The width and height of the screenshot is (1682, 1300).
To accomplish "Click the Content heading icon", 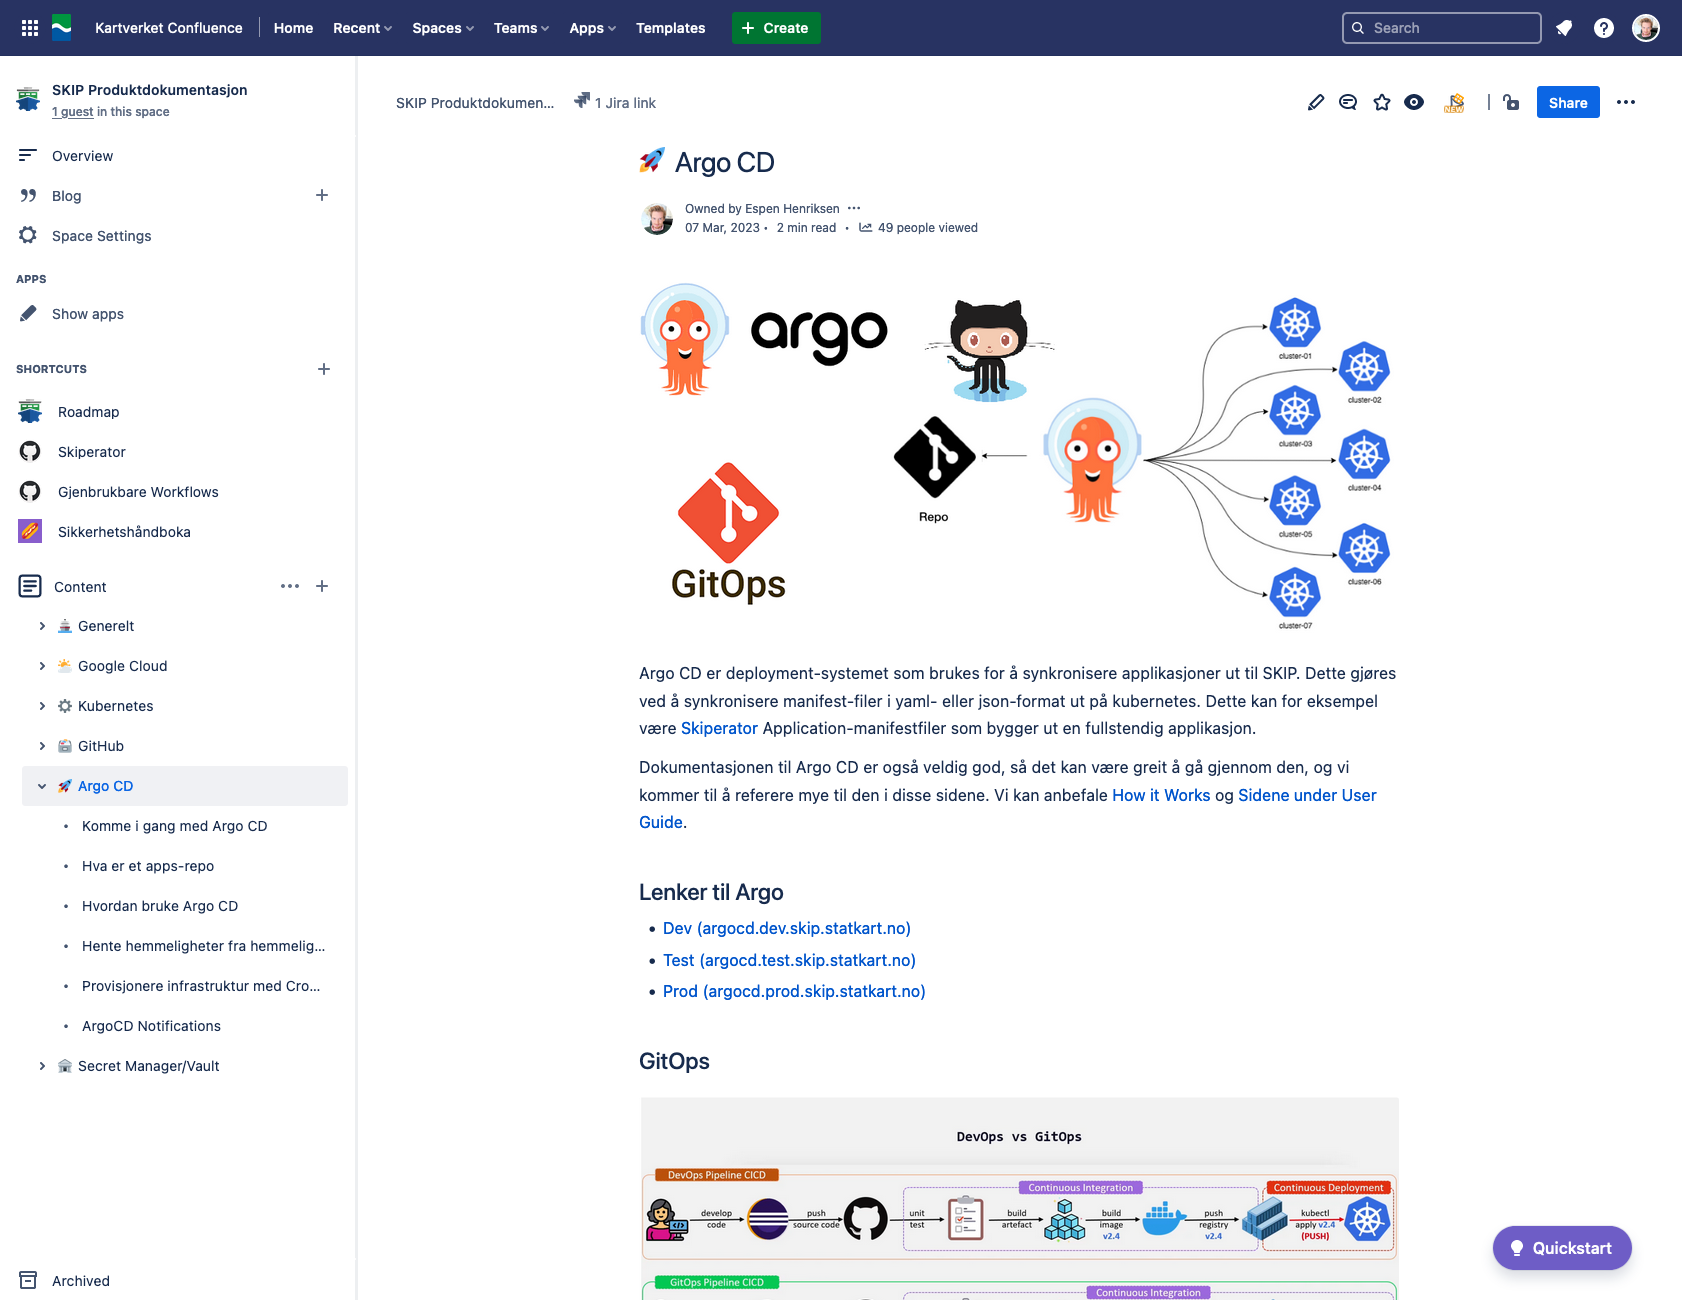I will (x=30, y=586).
